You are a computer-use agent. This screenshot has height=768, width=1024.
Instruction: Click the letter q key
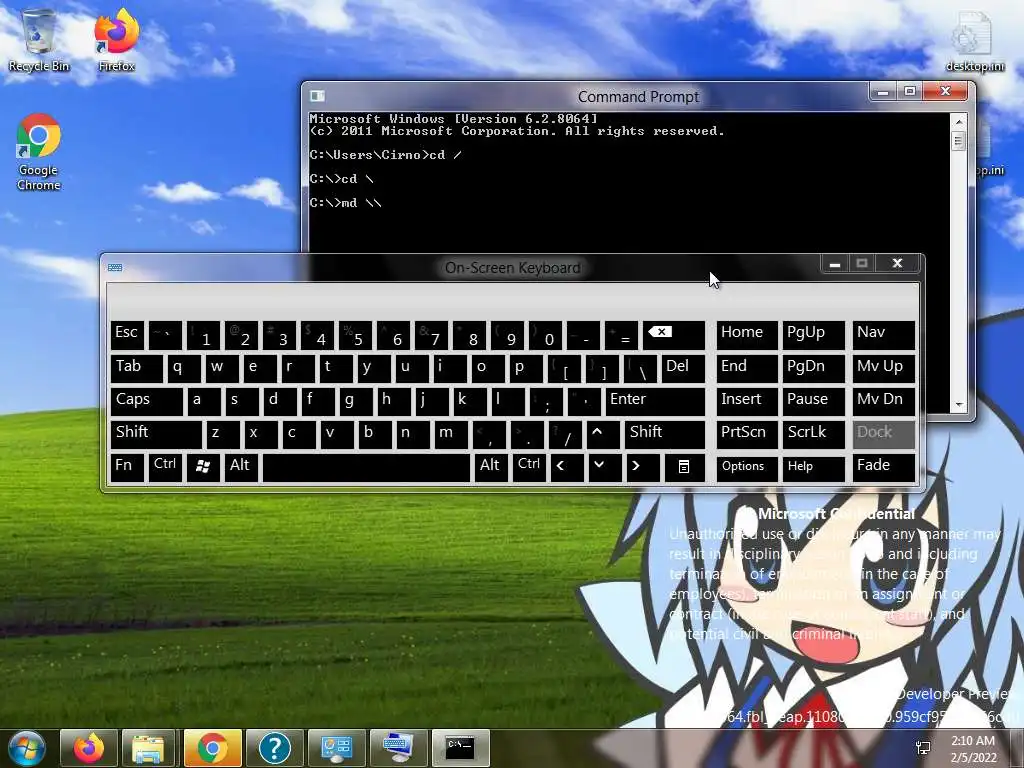[x=184, y=368]
